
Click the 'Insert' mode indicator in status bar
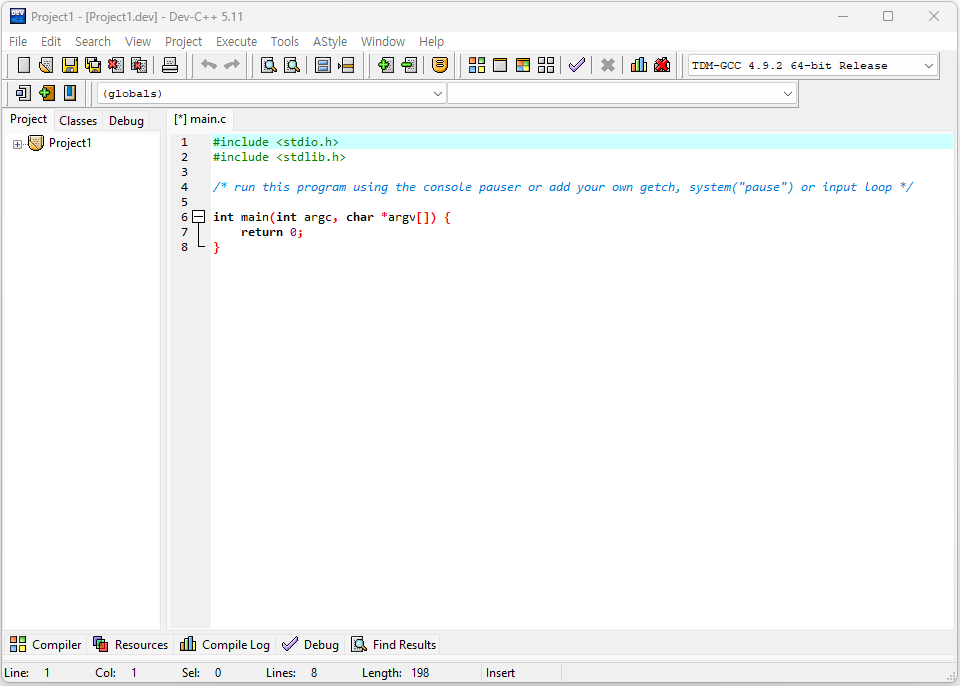tap(500, 673)
